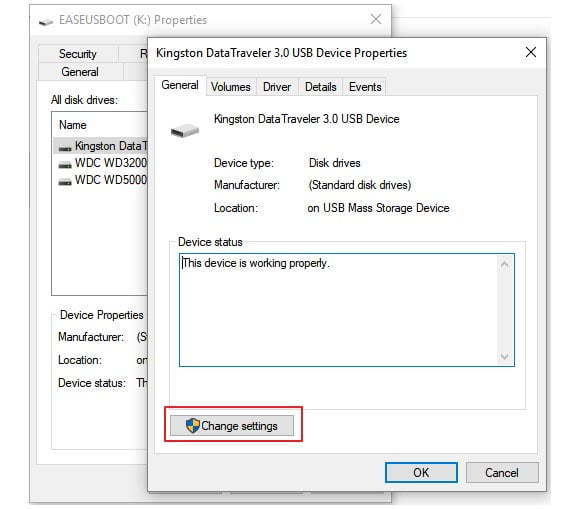Open the Driver tab
The image size is (580, 509).
pos(277,87)
